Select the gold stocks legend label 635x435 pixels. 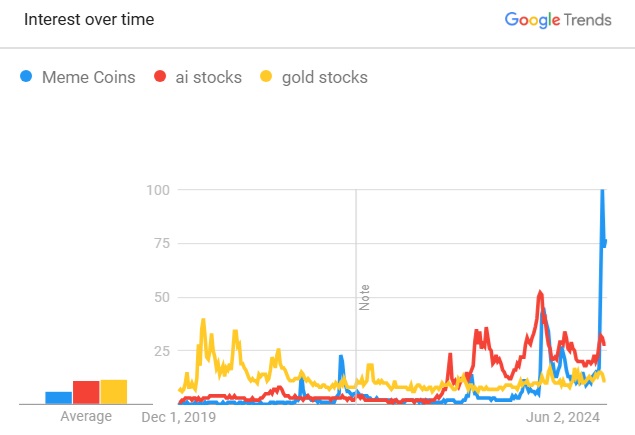(x=325, y=77)
